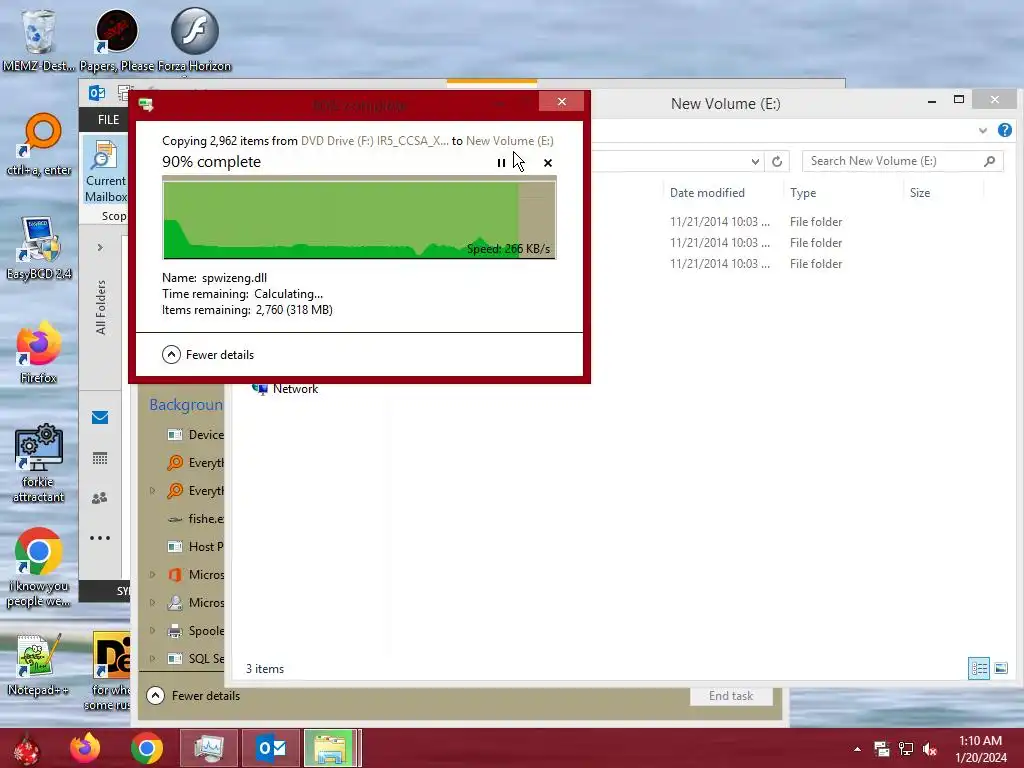Screen dimensions: 1024x768
Task: Open People view in Outlook sidebar
Action: click(x=100, y=498)
